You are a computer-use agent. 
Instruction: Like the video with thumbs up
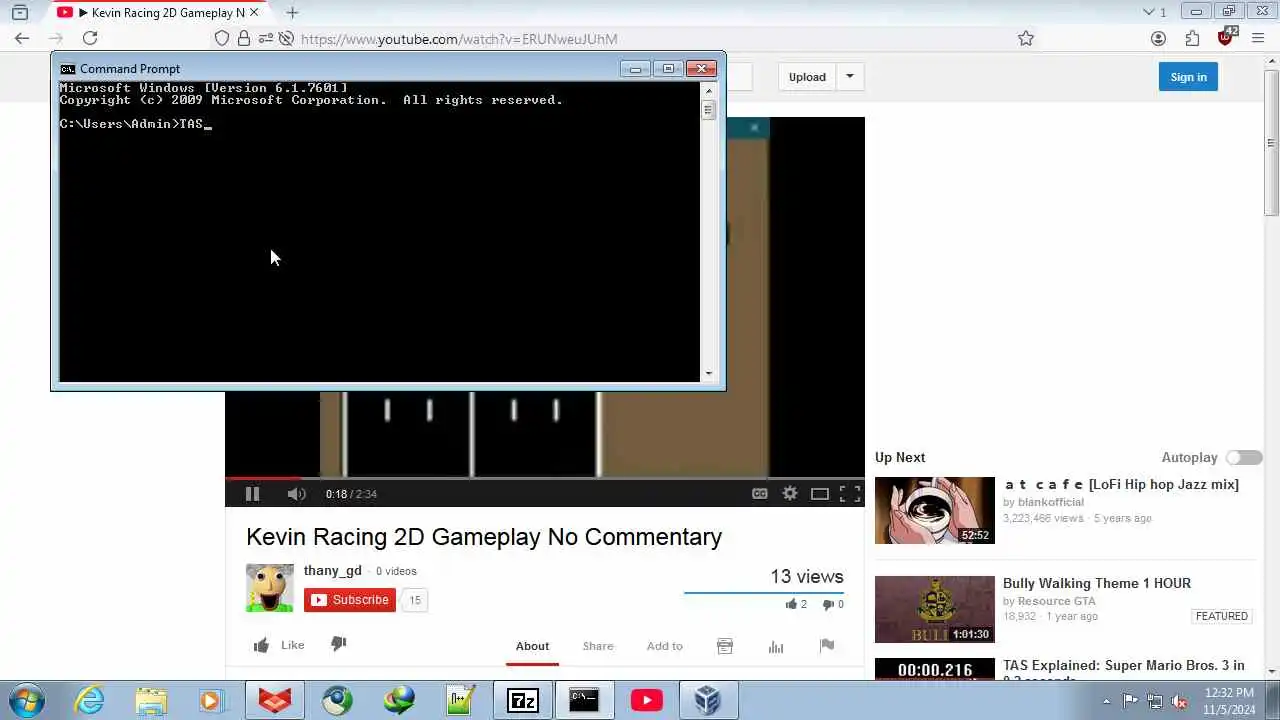[279, 645]
